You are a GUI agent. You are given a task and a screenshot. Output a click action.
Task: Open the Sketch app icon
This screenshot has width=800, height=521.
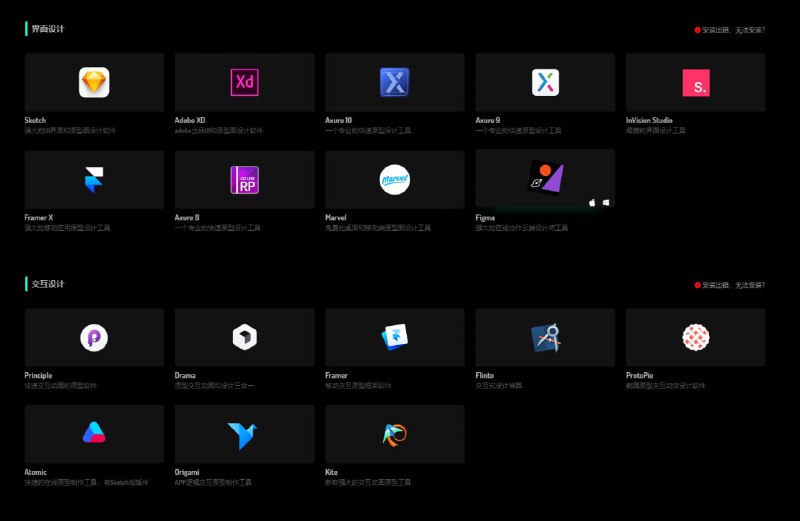click(x=94, y=82)
